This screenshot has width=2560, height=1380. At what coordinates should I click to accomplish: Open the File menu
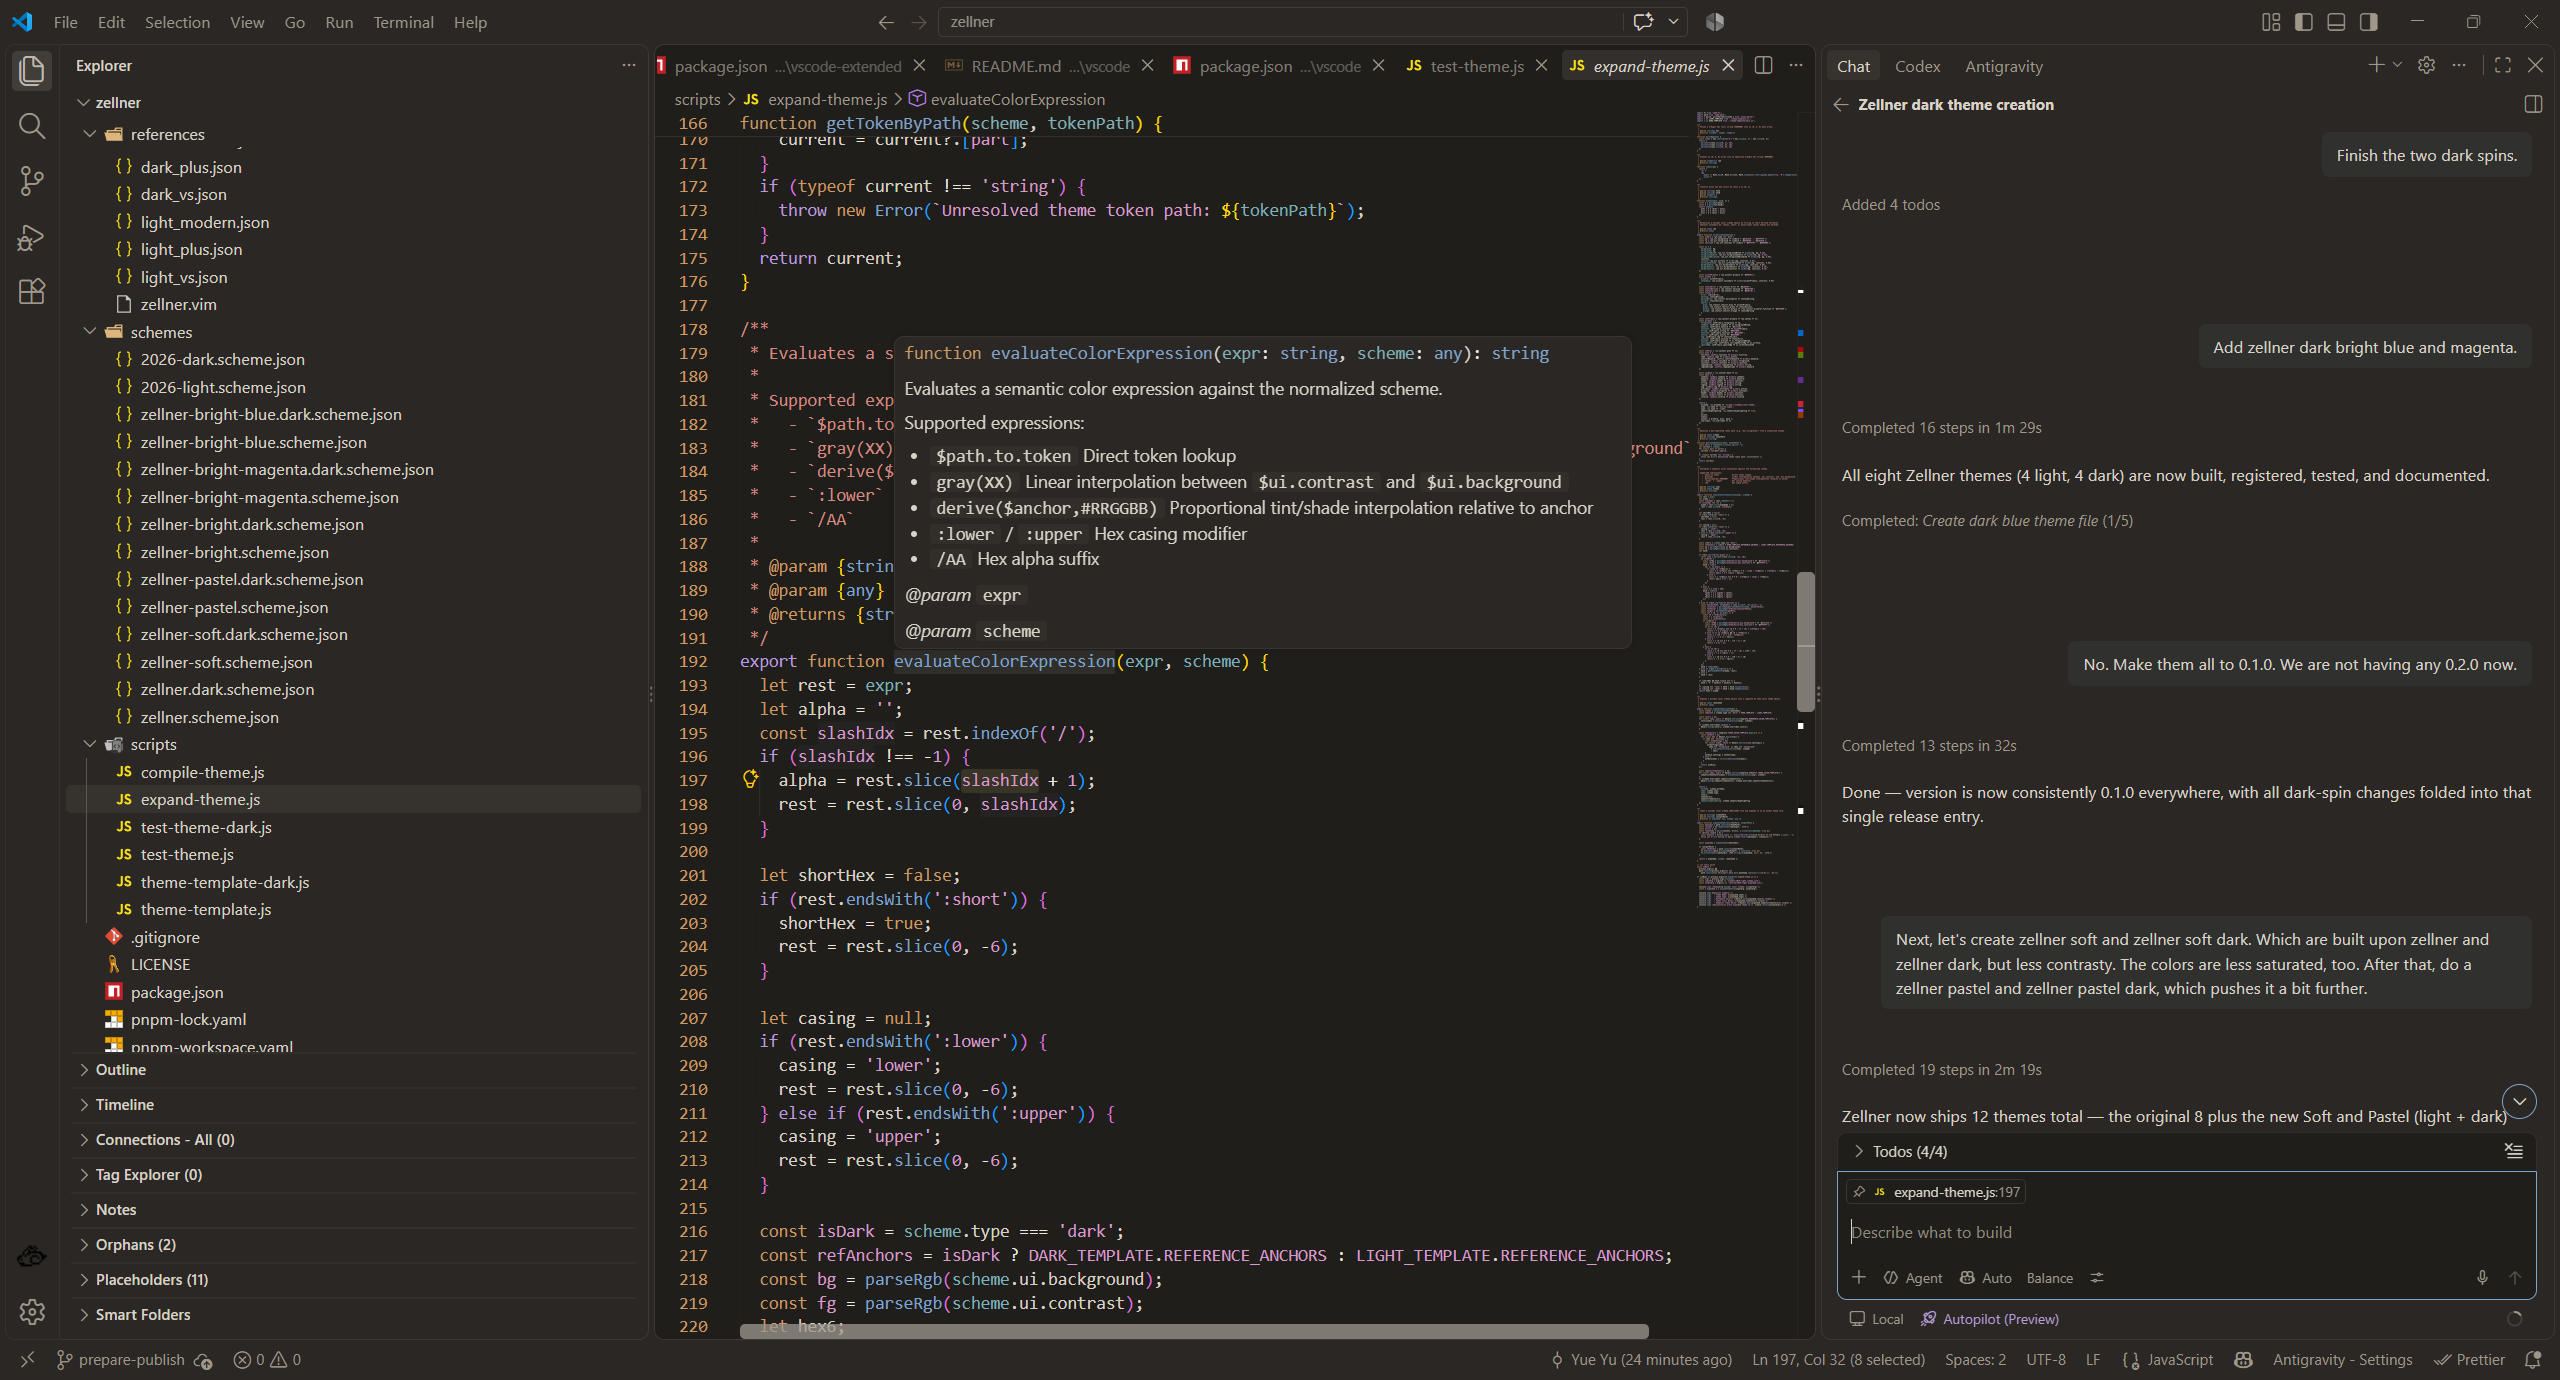coord(65,22)
